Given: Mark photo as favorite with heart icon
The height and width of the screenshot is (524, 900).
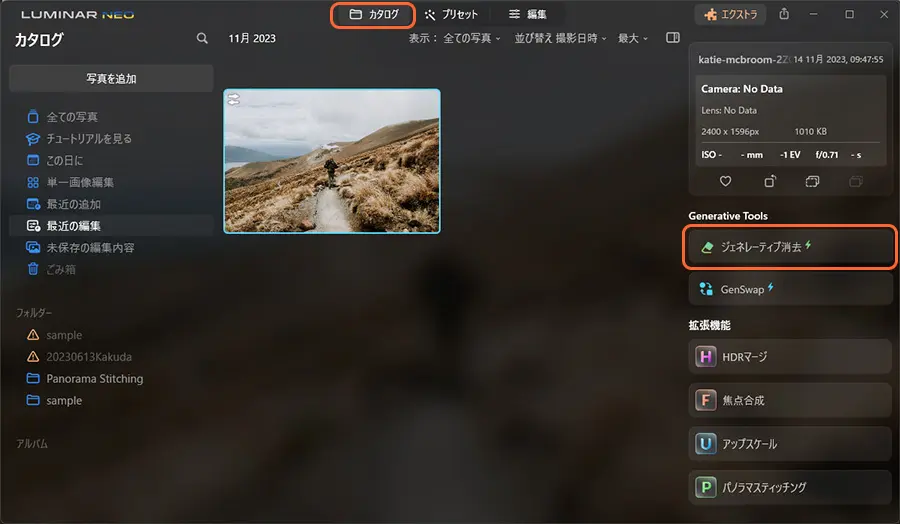Looking at the screenshot, I should point(726,181).
